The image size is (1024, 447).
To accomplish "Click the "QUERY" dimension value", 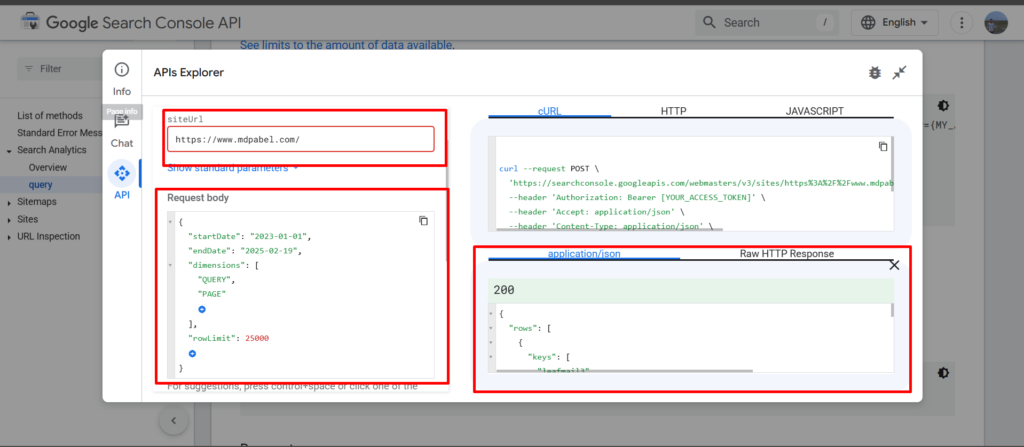I will (214, 280).
